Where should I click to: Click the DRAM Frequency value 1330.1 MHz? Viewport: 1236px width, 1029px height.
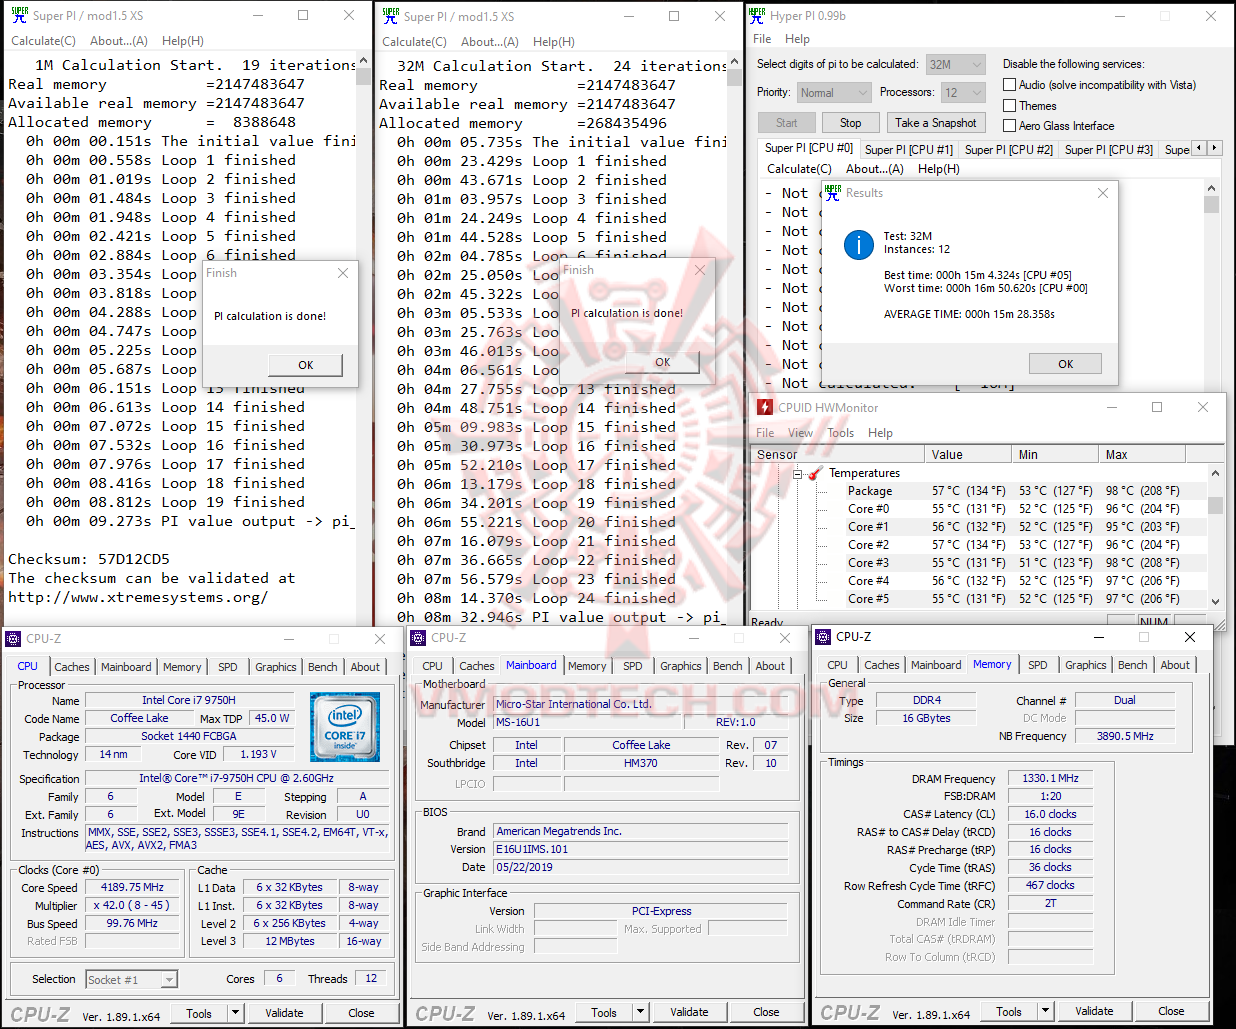click(x=1050, y=778)
